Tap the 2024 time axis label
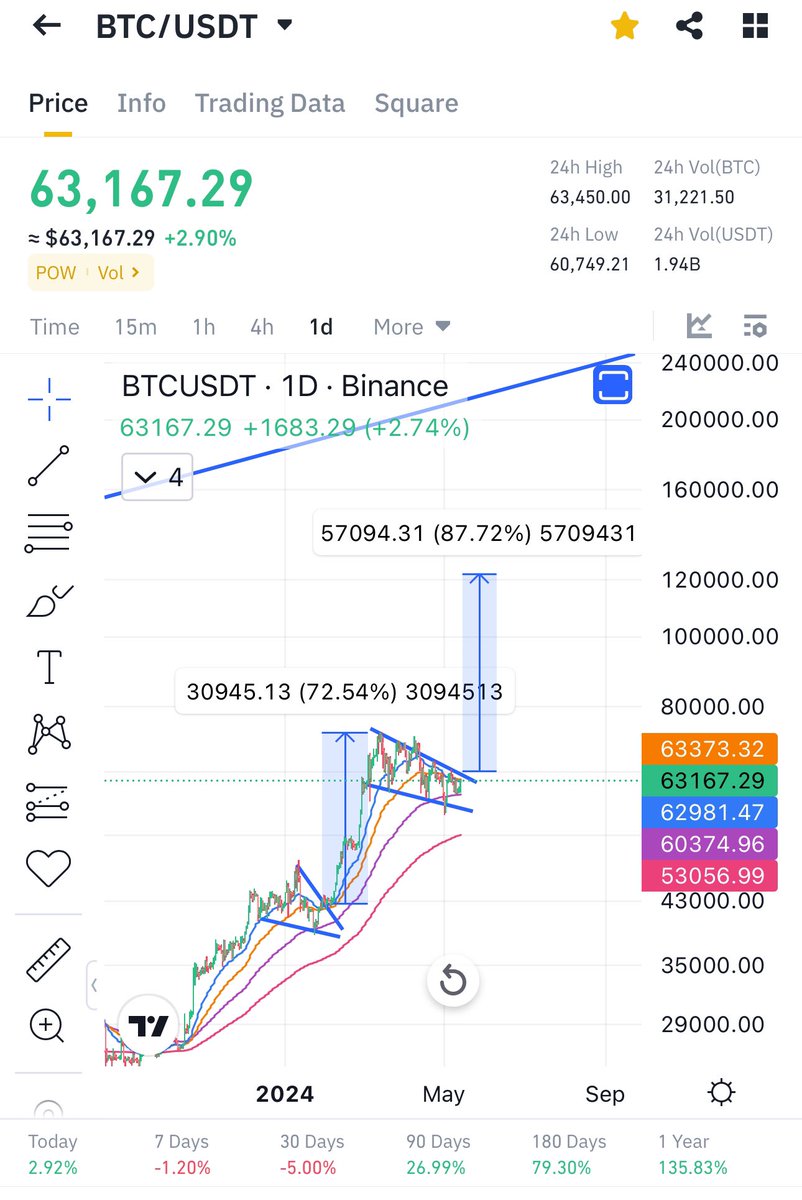The image size is (802, 1200). click(285, 1094)
